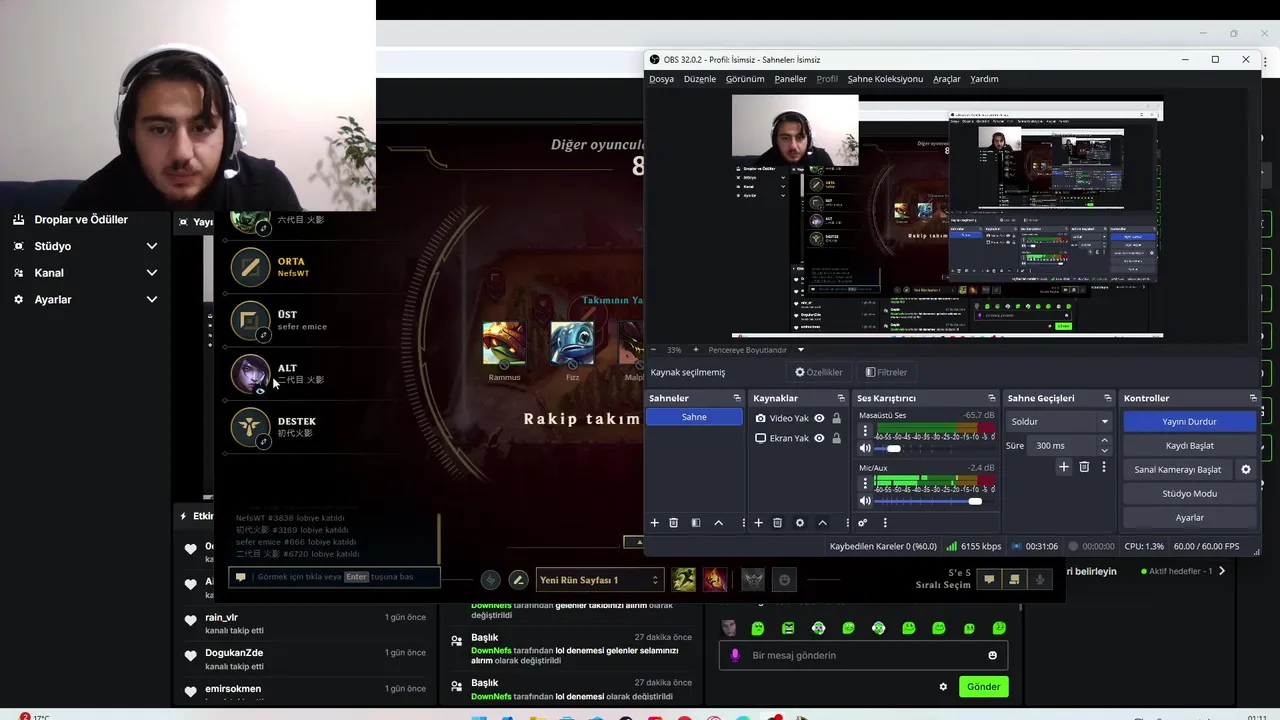Click Bir mesaj gönderin input field
The width and height of the screenshot is (1280, 720).
tap(863, 655)
